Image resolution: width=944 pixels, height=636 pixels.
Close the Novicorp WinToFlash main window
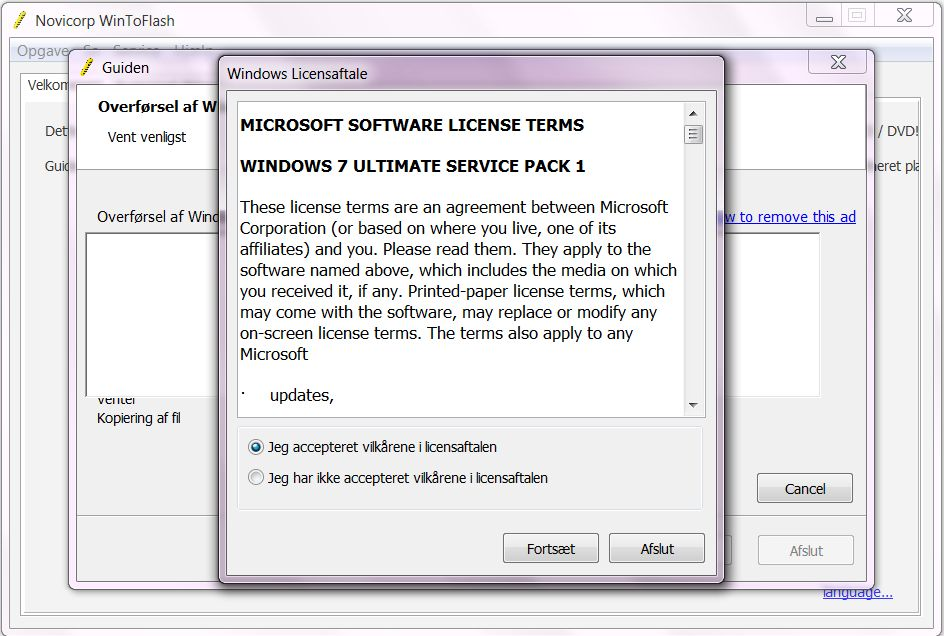904,15
